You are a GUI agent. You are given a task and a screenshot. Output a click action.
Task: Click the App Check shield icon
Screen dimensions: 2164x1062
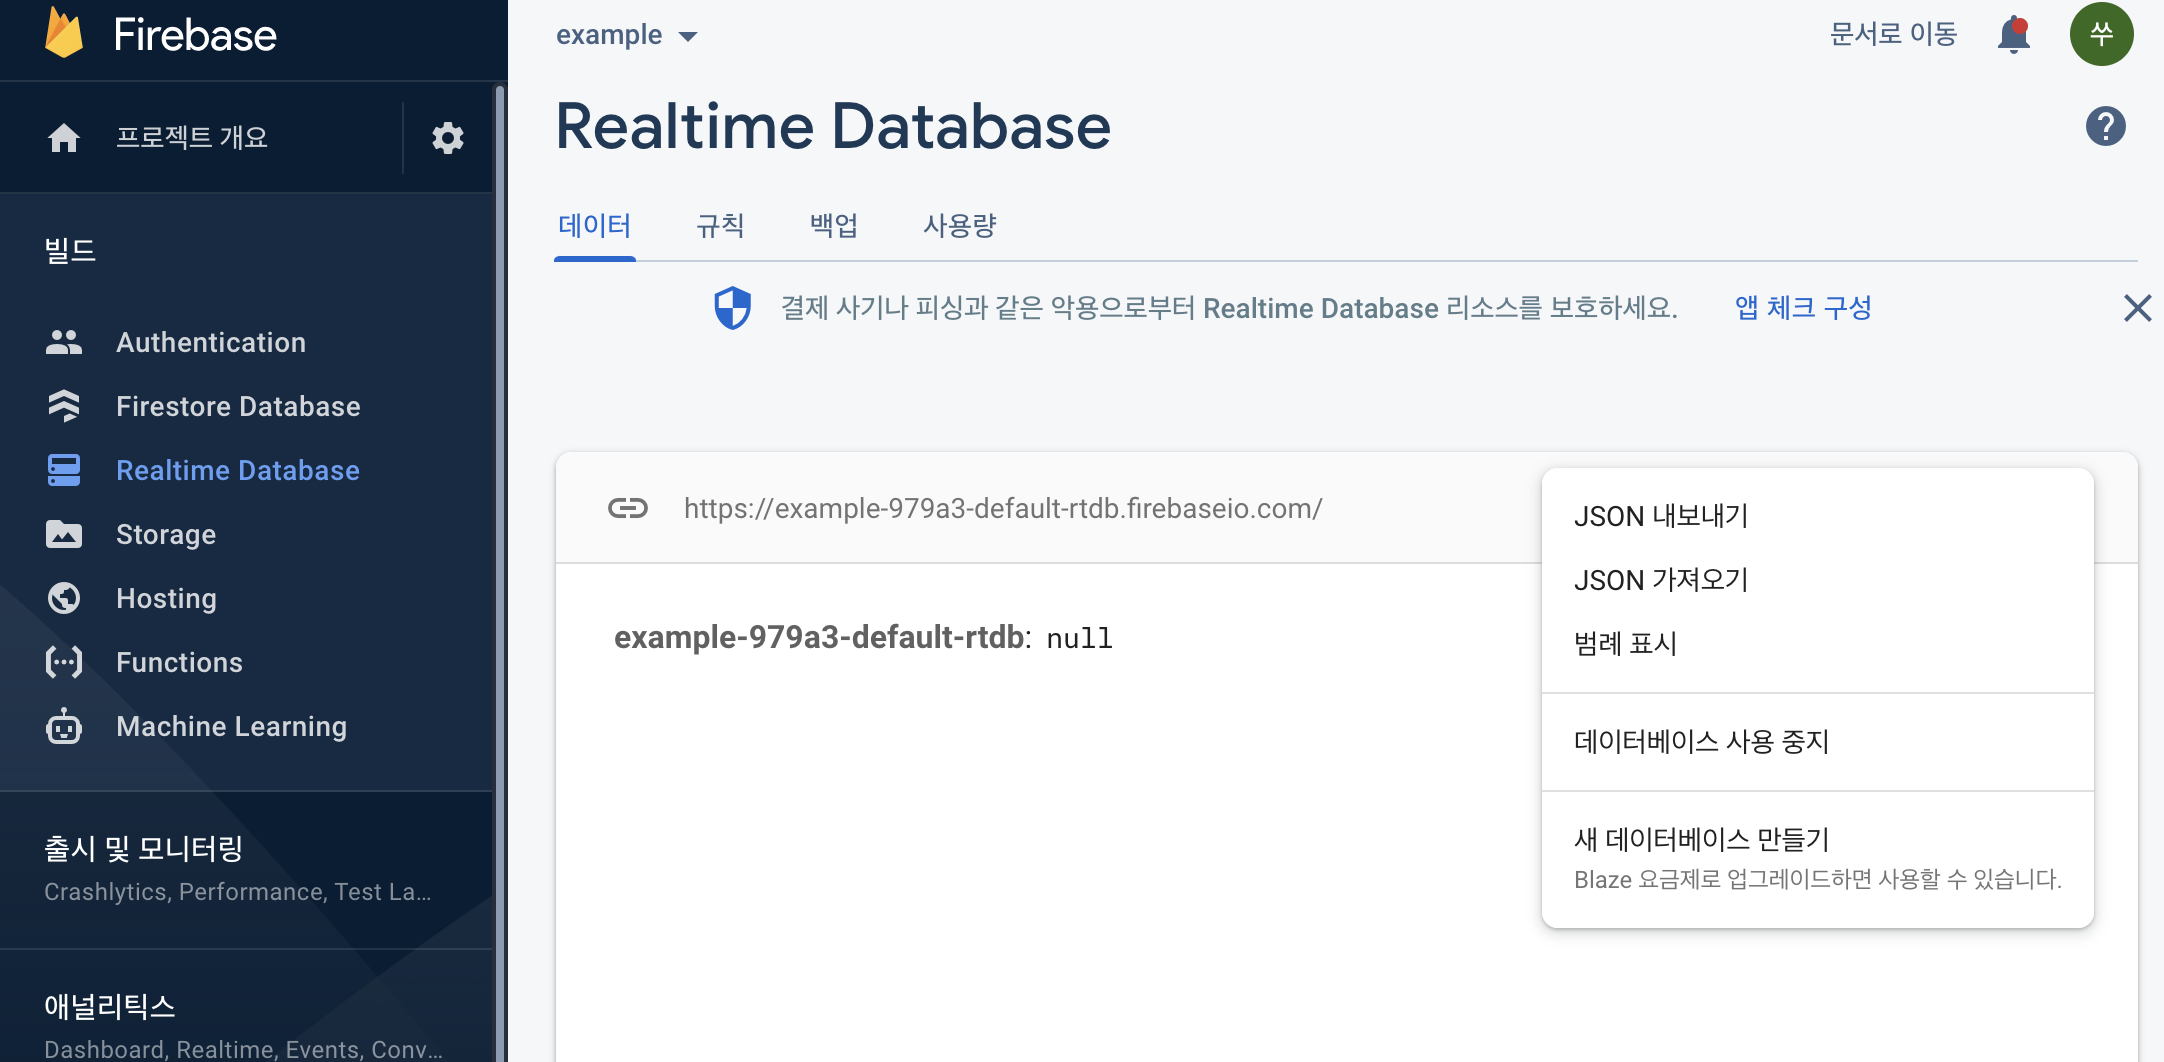(732, 308)
